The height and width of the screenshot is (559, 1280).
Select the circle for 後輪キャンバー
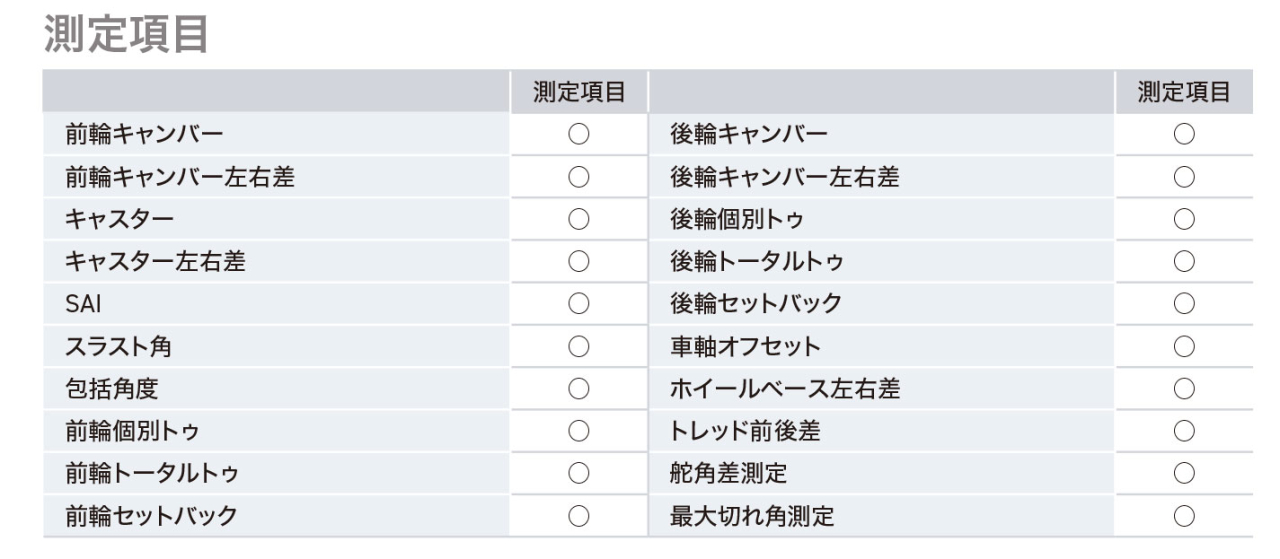1185,134
